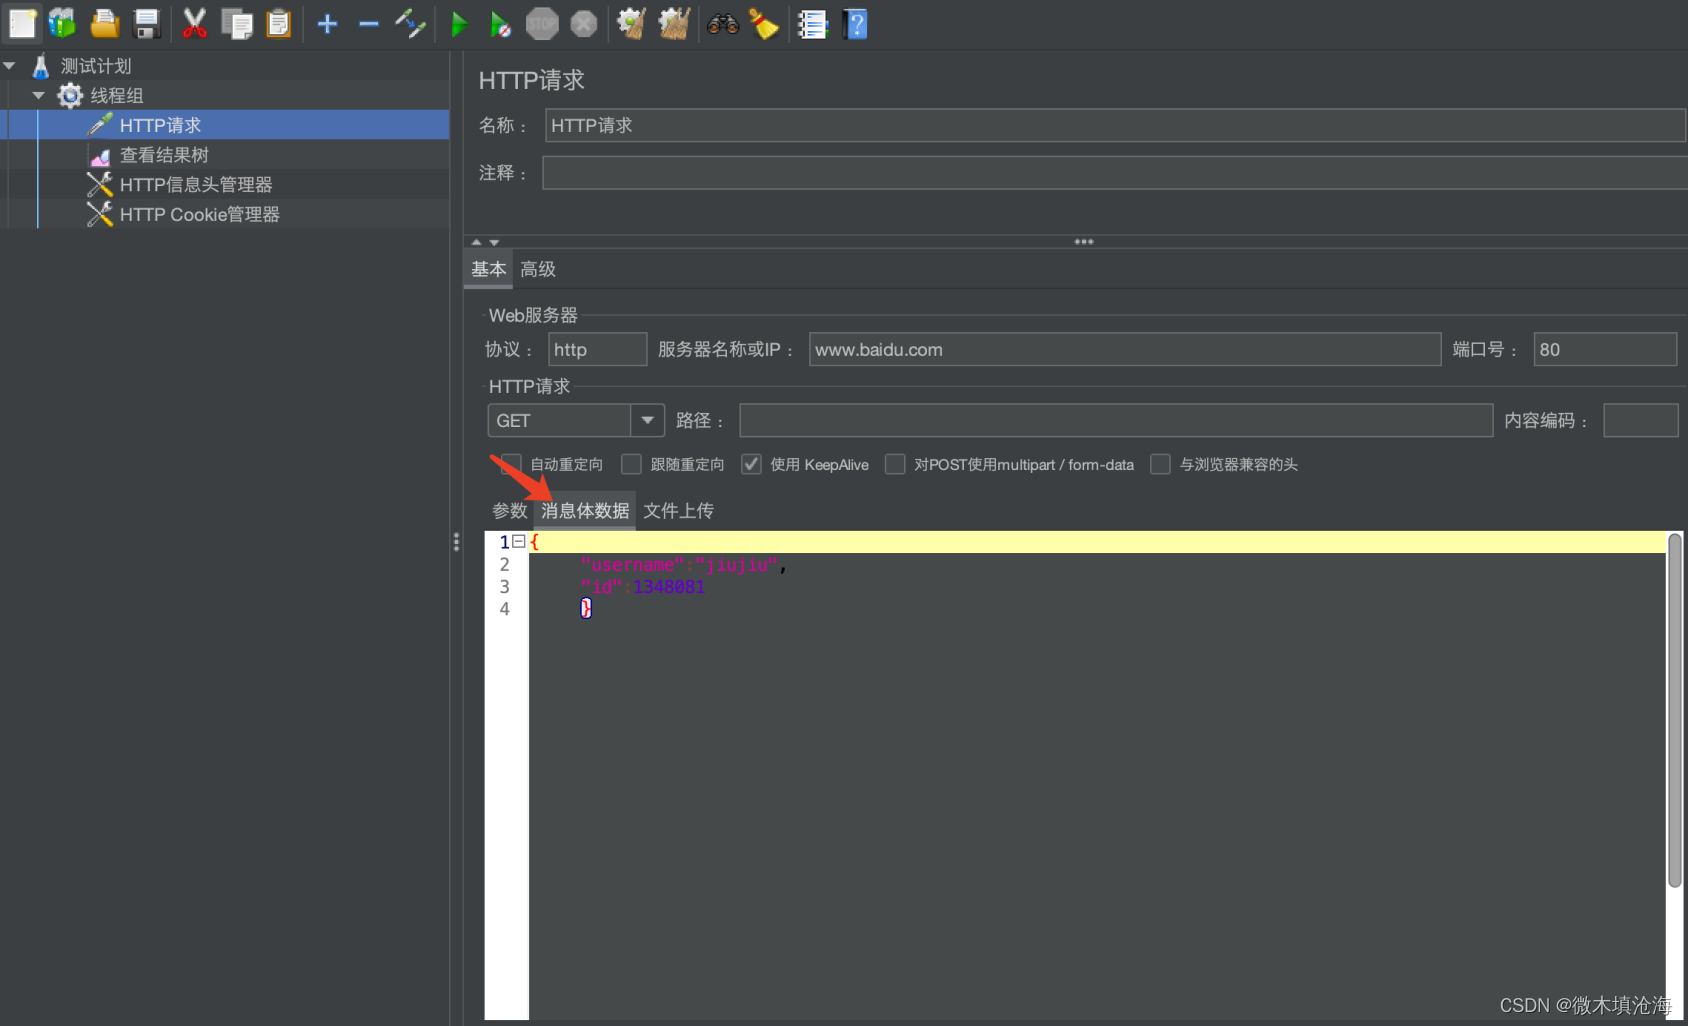Save test plan with floppy icon

(146, 23)
